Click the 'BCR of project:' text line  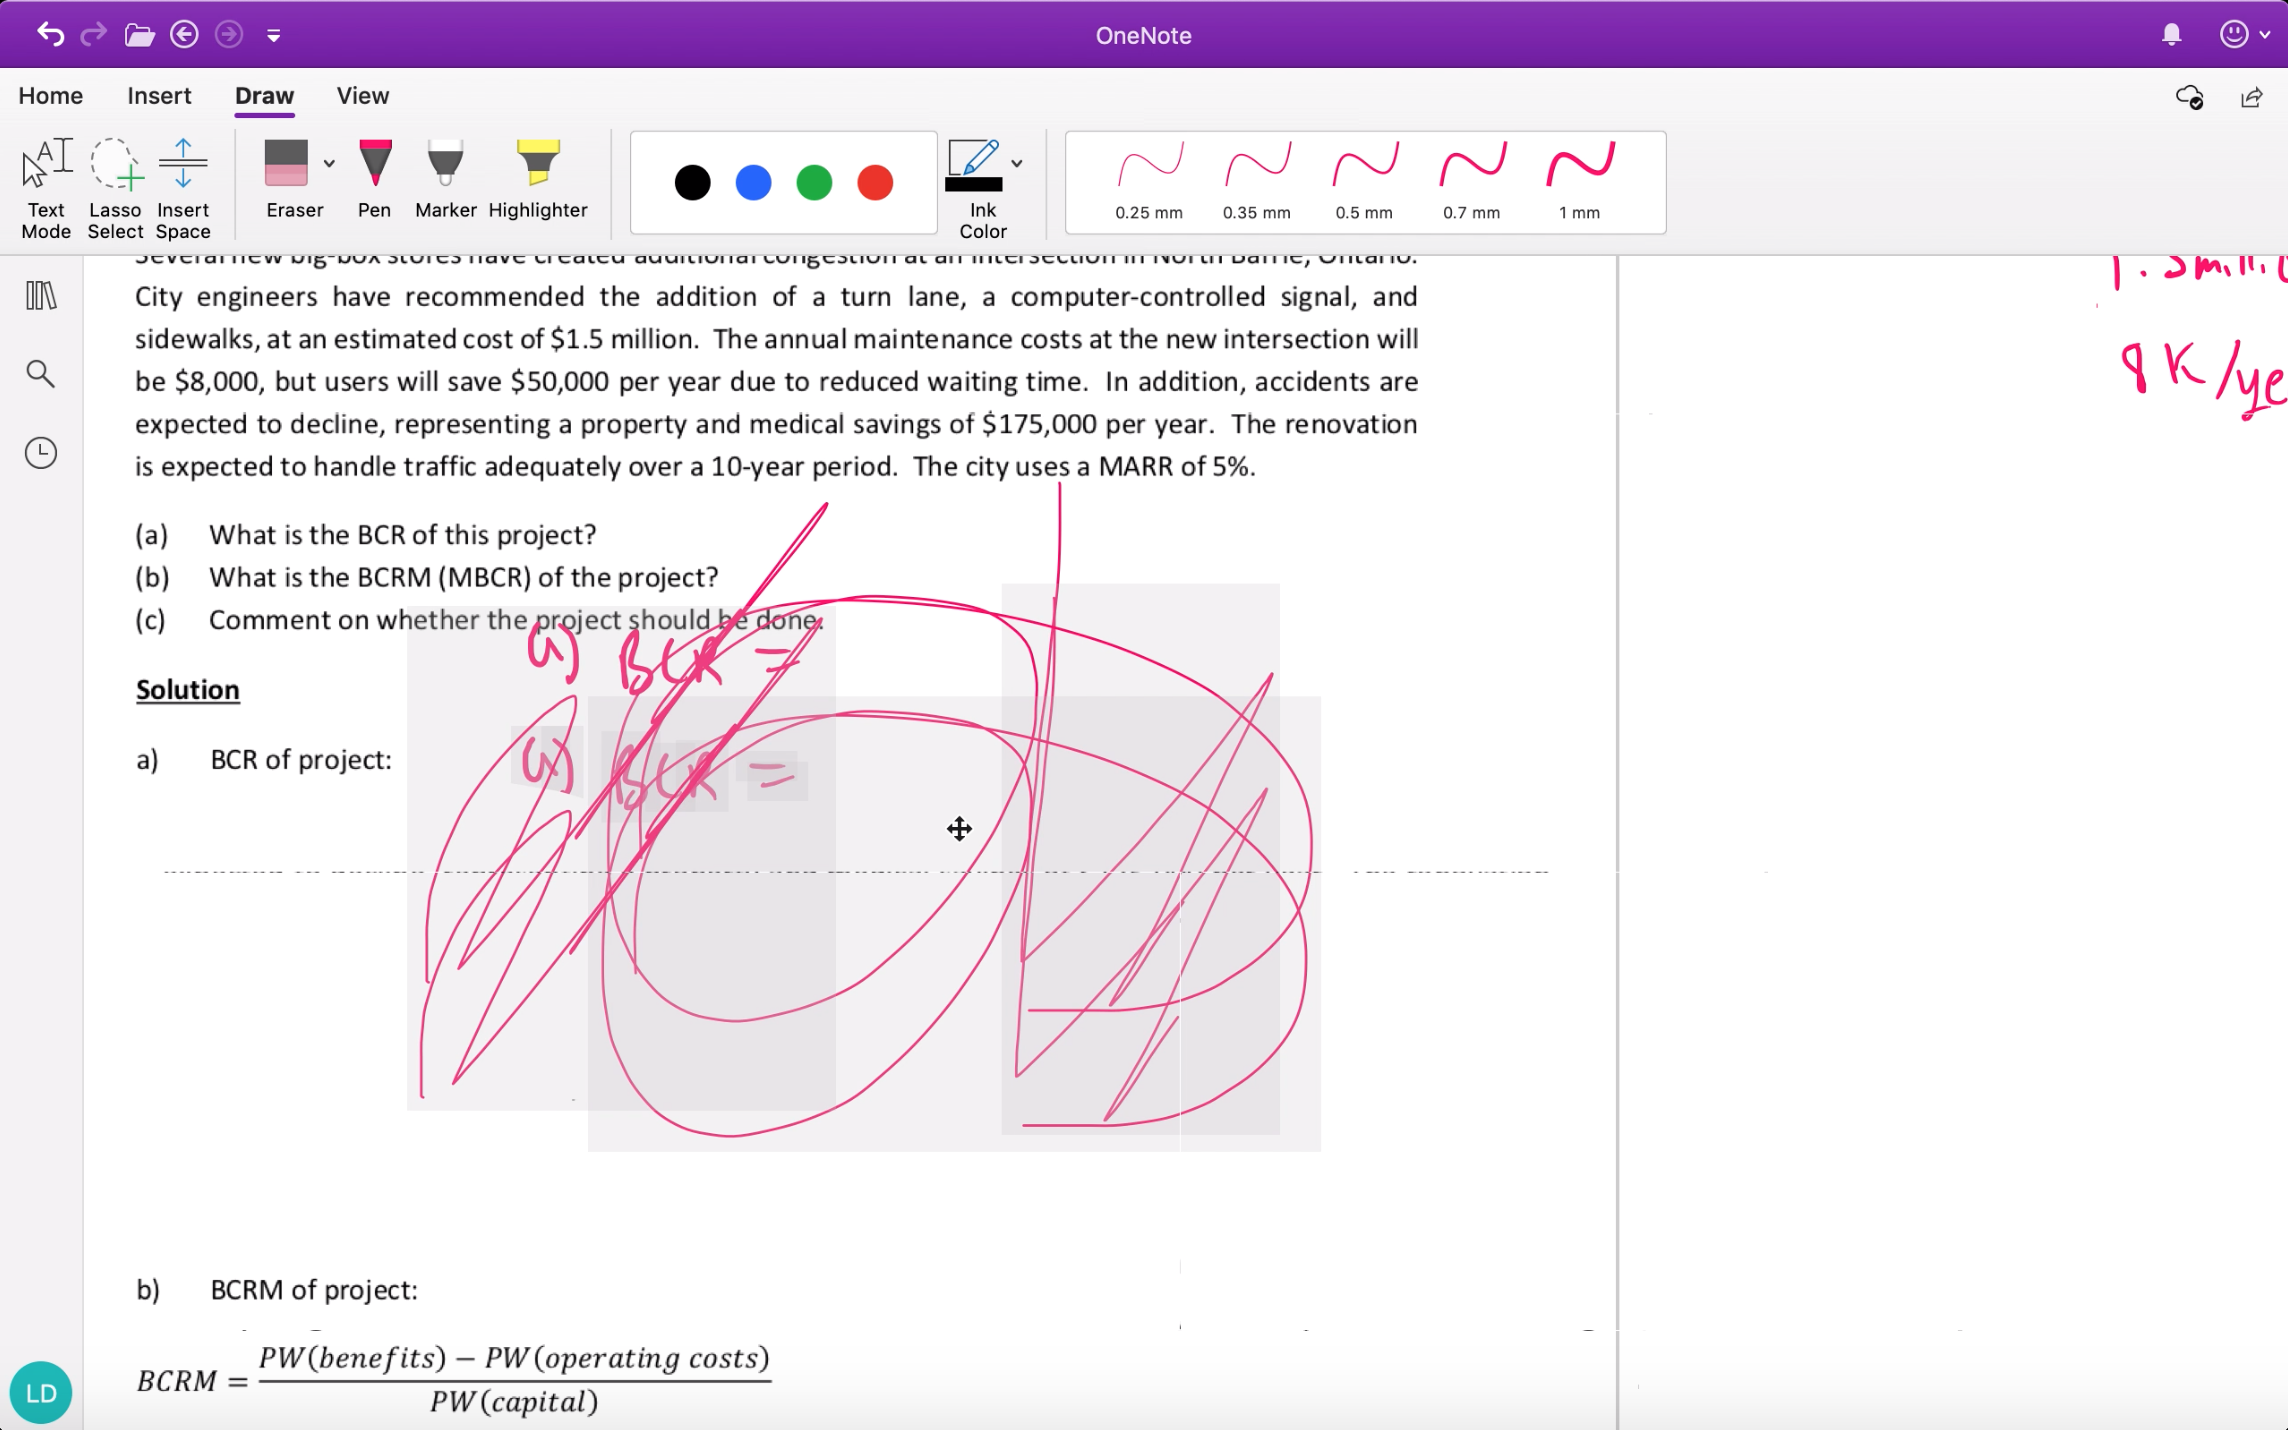(301, 760)
